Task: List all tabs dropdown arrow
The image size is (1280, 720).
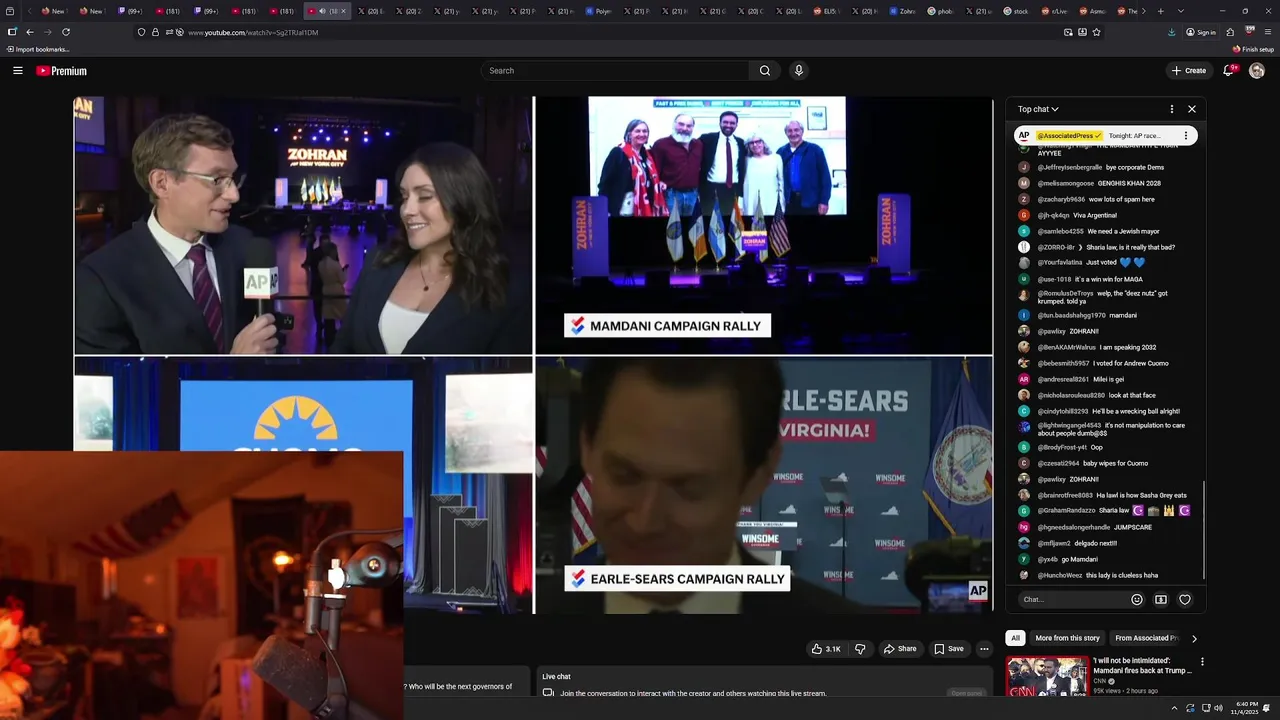Action: coord(1181,11)
